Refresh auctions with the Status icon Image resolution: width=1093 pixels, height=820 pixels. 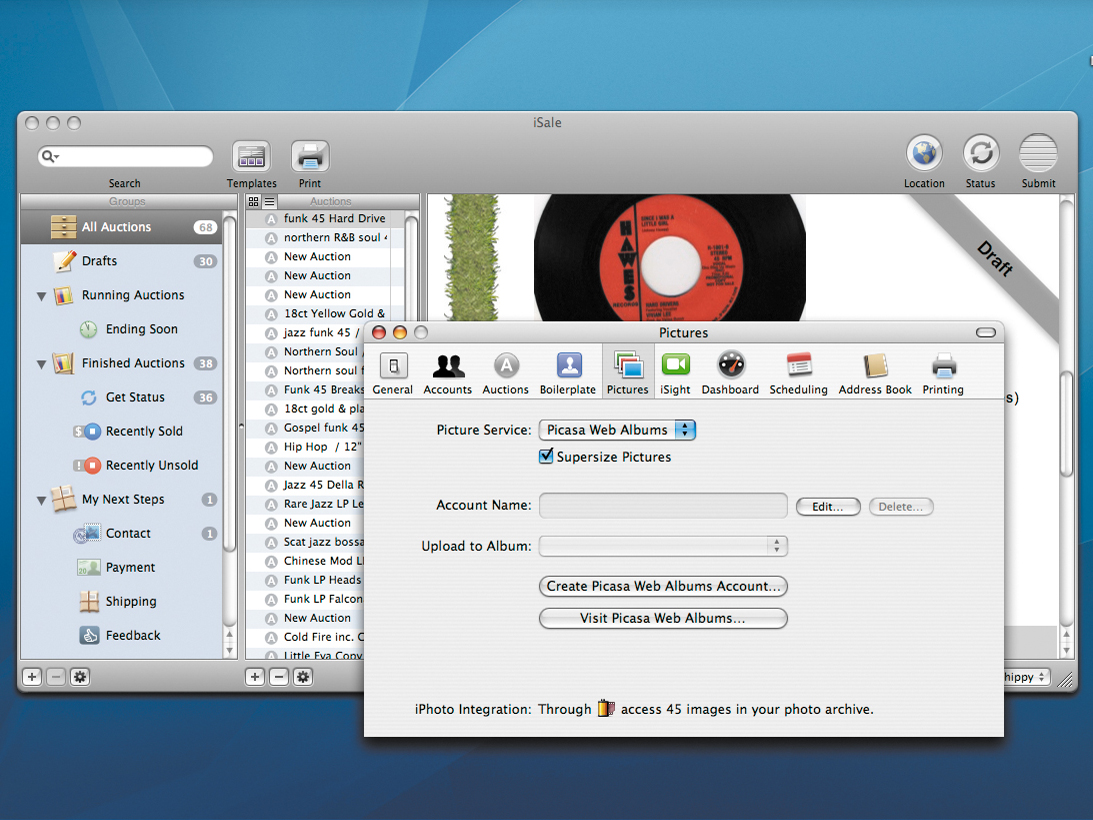(981, 153)
